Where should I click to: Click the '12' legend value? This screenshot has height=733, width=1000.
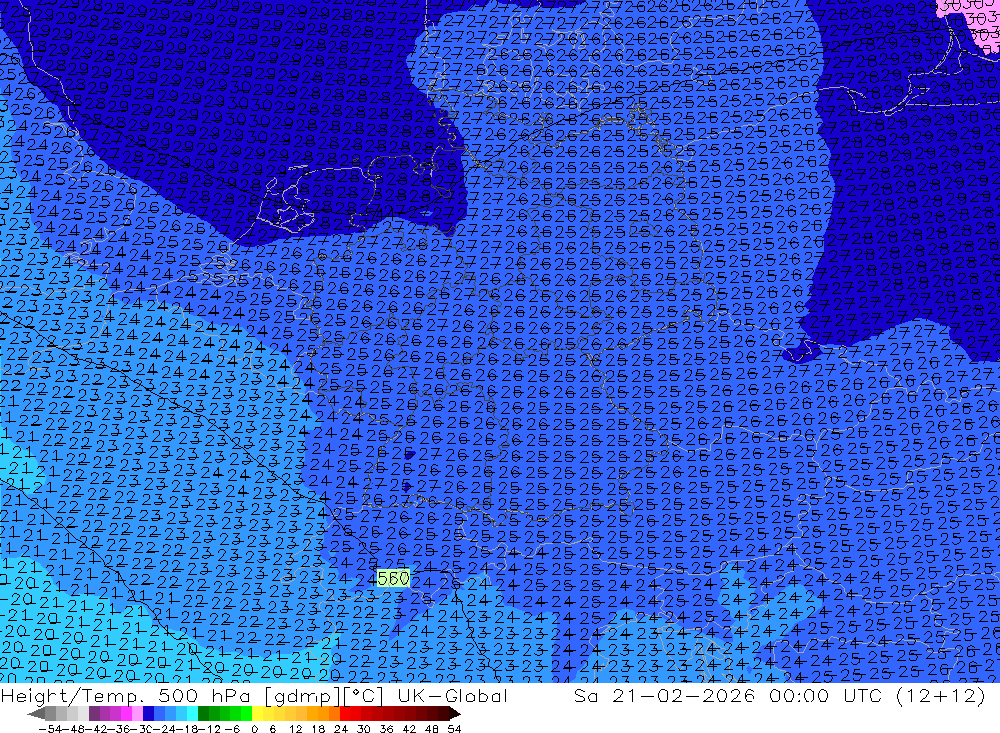[x=296, y=729]
